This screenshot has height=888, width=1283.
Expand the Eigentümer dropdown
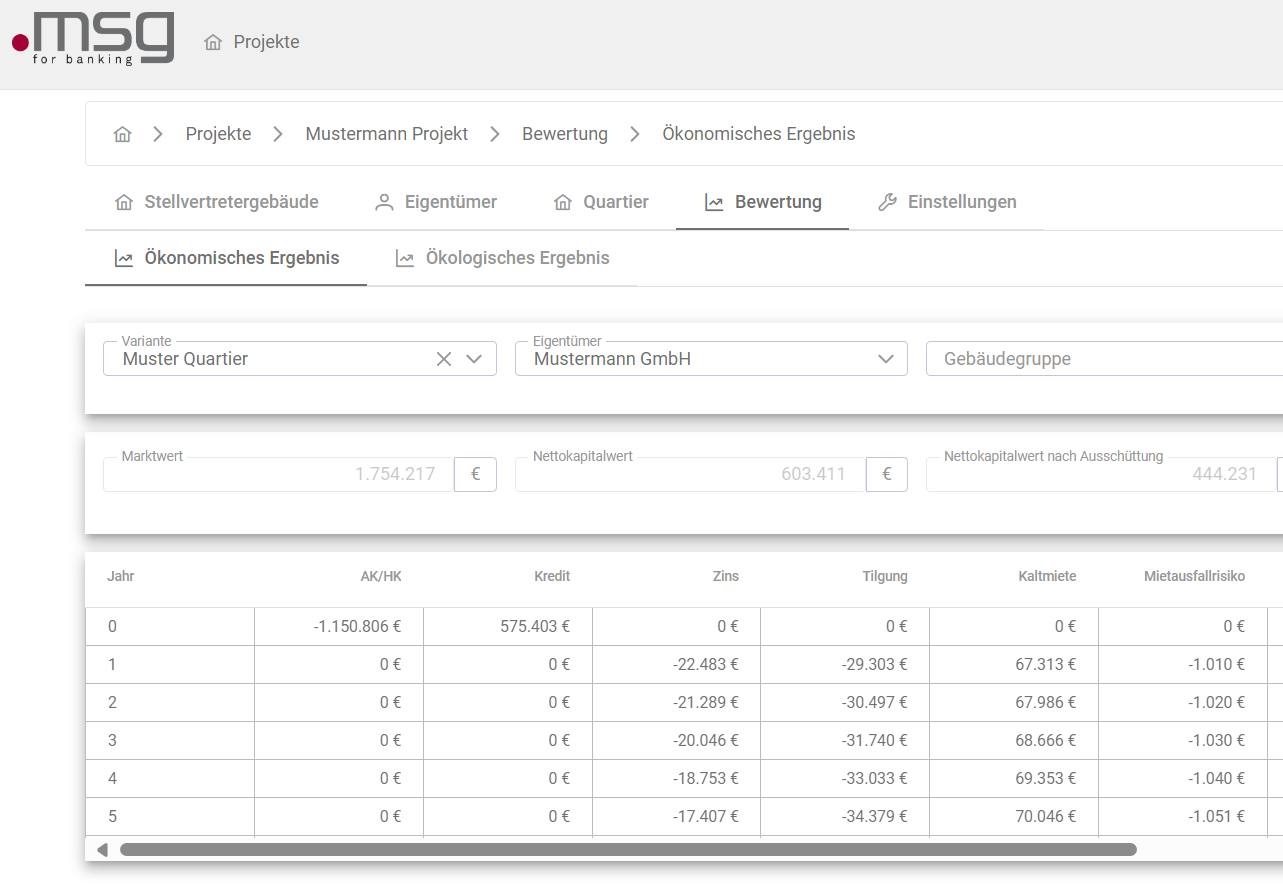pos(885,359)
